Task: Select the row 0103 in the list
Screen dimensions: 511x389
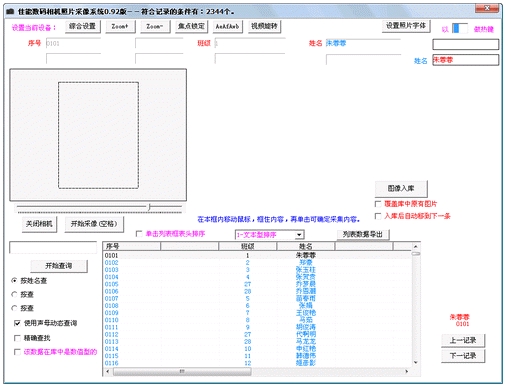Action: click(257, 270)
